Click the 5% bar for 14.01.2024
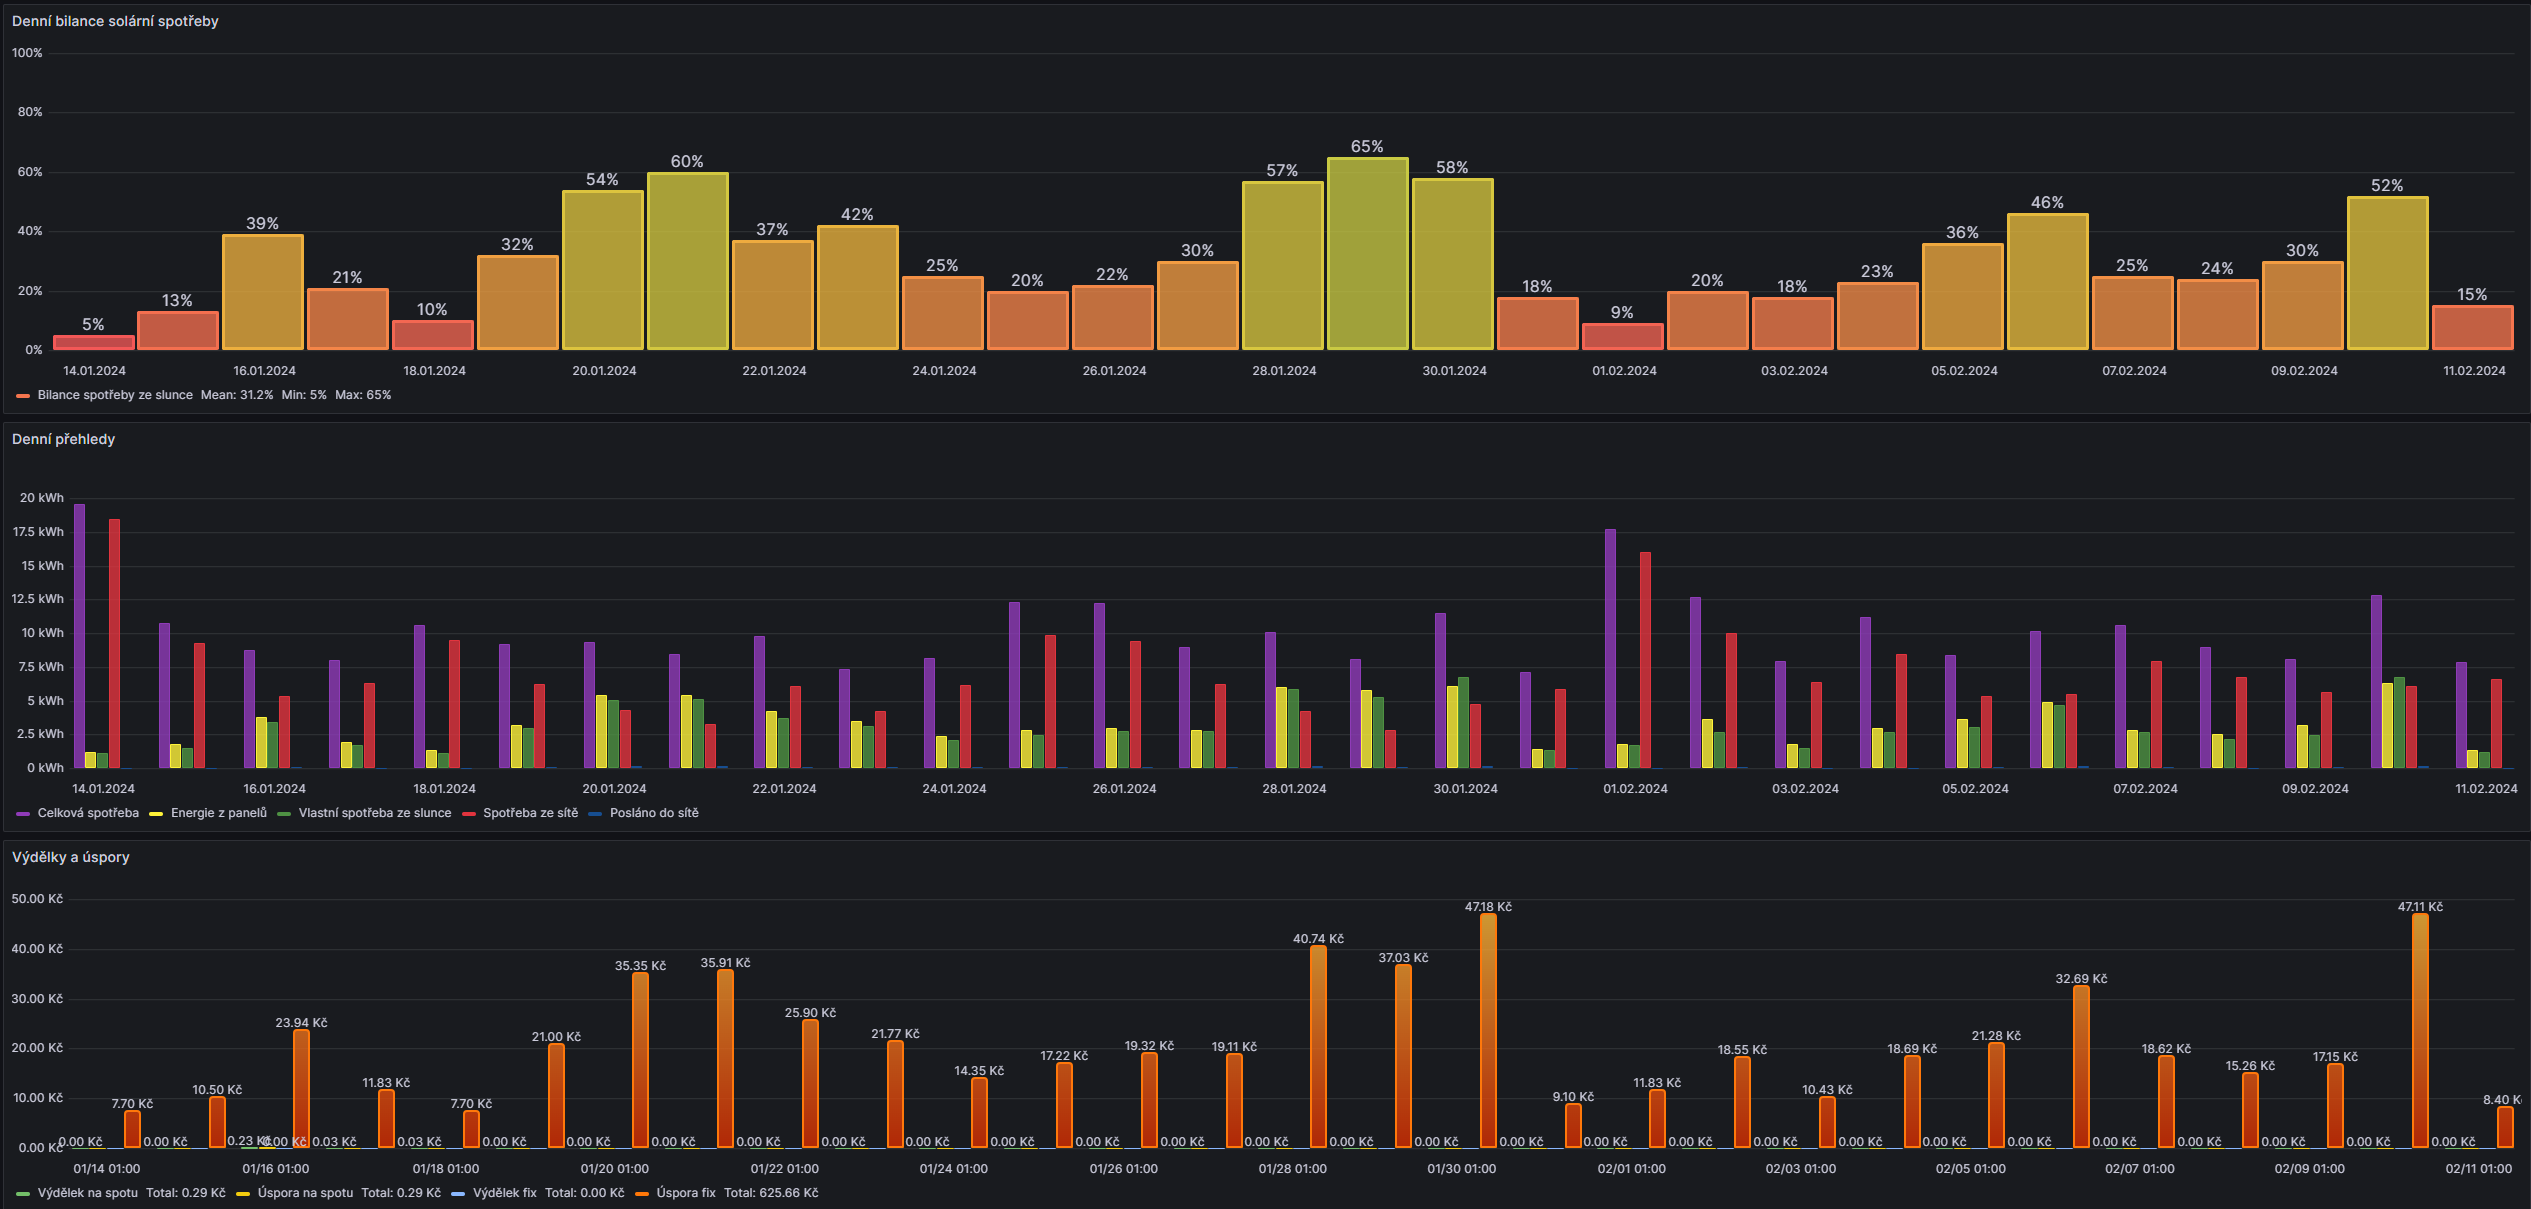 (x=93, y=342)
